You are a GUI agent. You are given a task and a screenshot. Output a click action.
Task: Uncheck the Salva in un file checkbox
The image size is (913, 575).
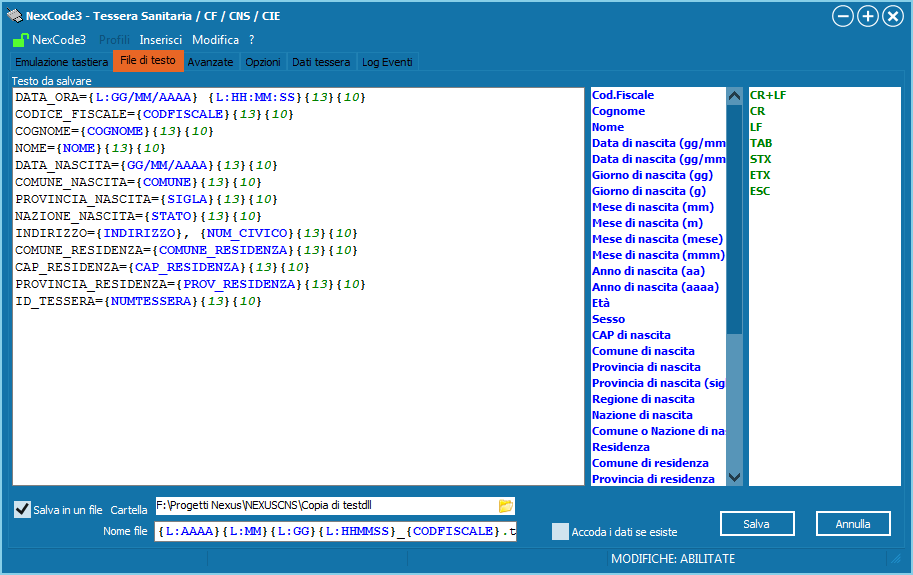coord(23,510)
